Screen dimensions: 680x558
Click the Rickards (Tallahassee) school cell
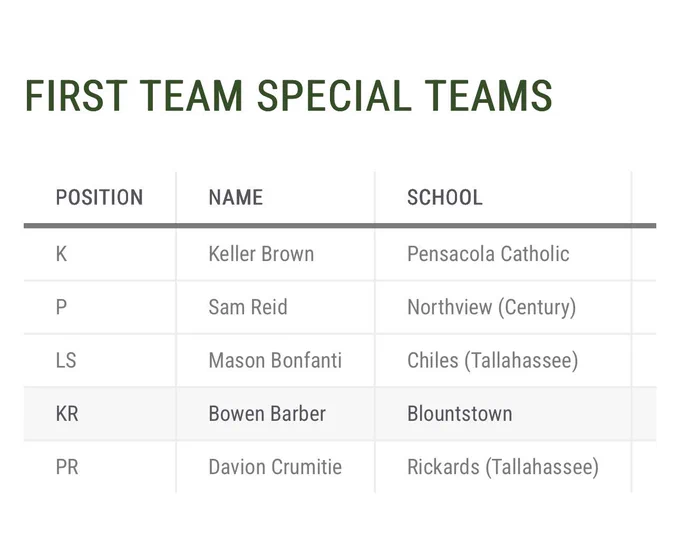[x=503, y=467]
